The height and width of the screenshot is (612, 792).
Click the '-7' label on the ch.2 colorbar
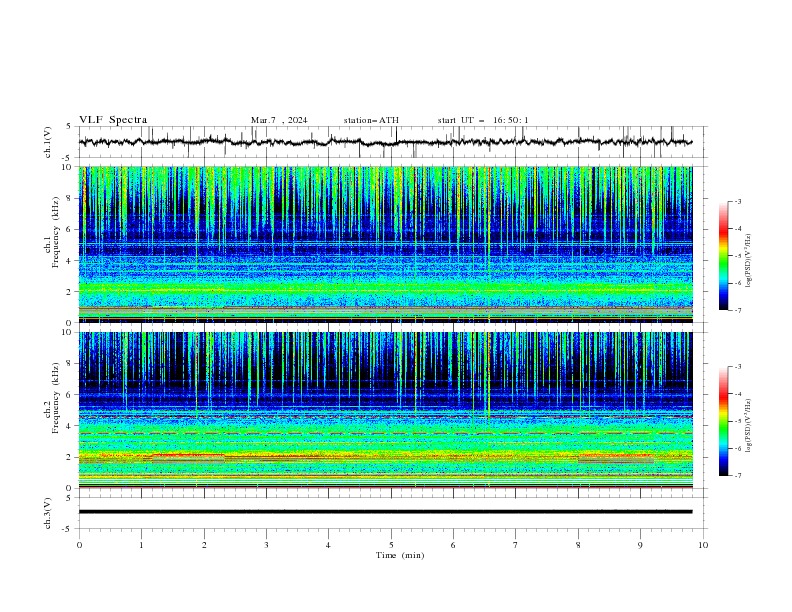click(x=737, y=476)
